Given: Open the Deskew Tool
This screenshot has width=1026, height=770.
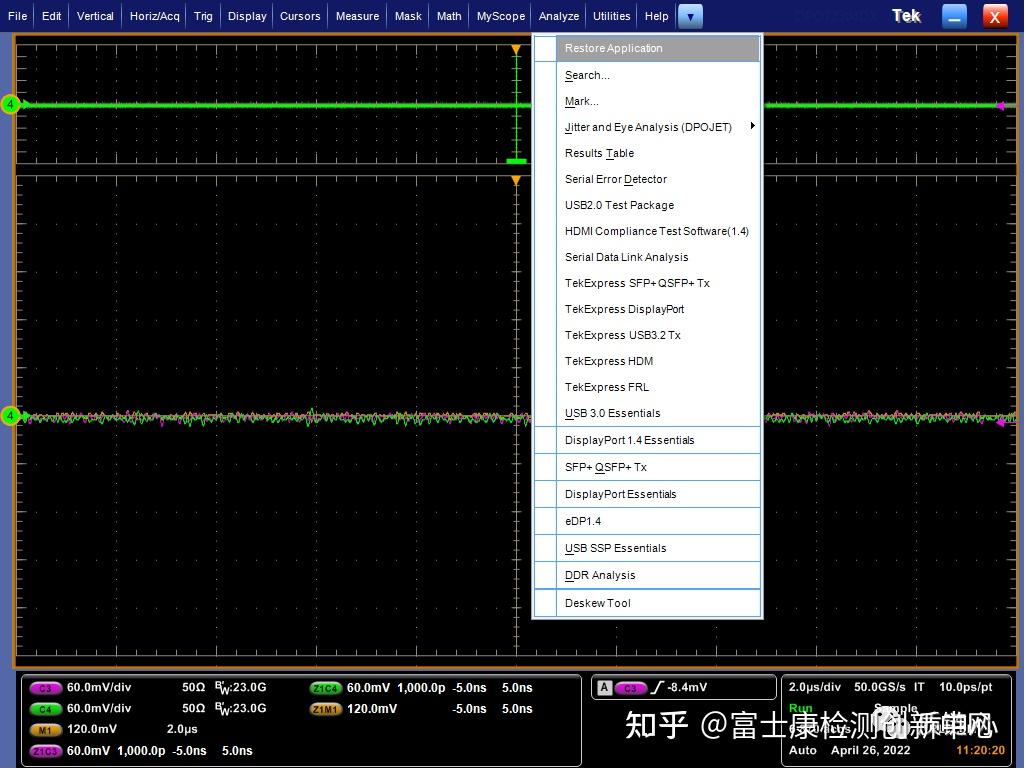Looking at the screenshot, I should coord(597,603).
